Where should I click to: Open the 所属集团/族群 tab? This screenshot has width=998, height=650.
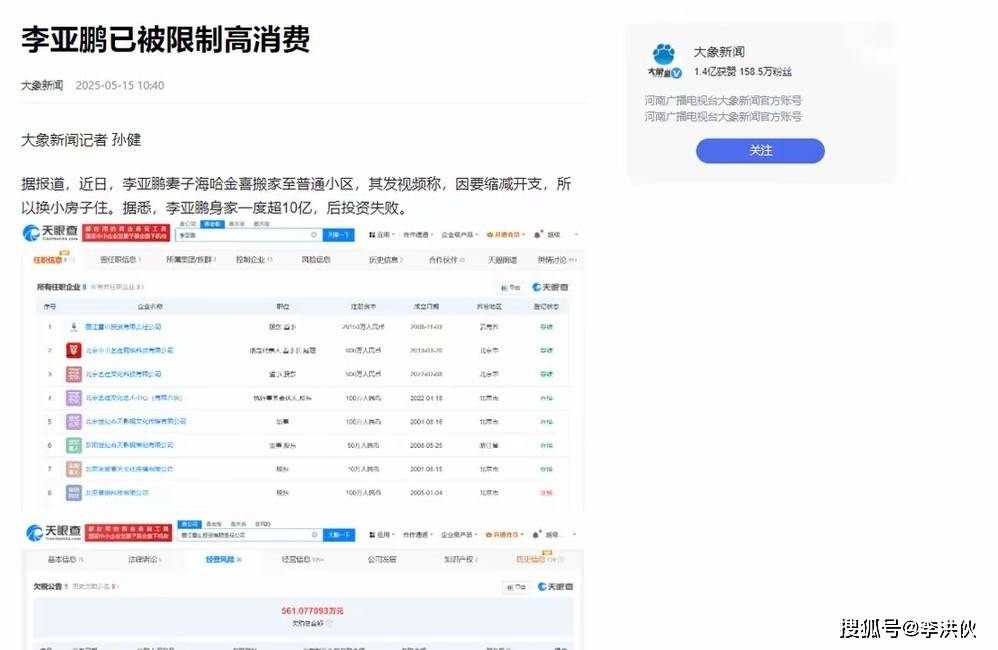coord(191,260)
